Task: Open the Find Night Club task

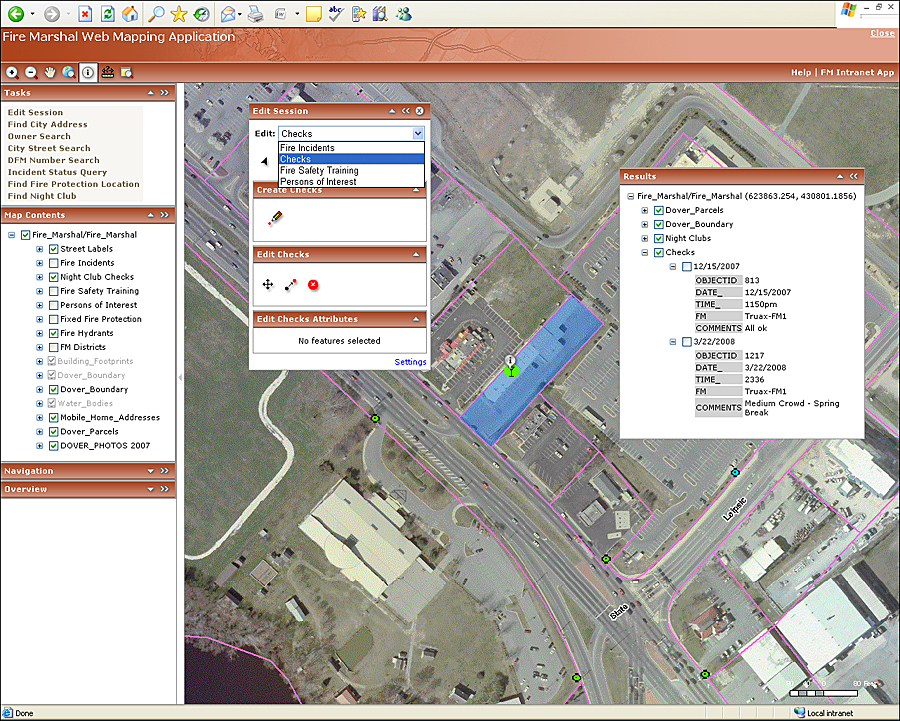Action: click(x=42, y=197)
